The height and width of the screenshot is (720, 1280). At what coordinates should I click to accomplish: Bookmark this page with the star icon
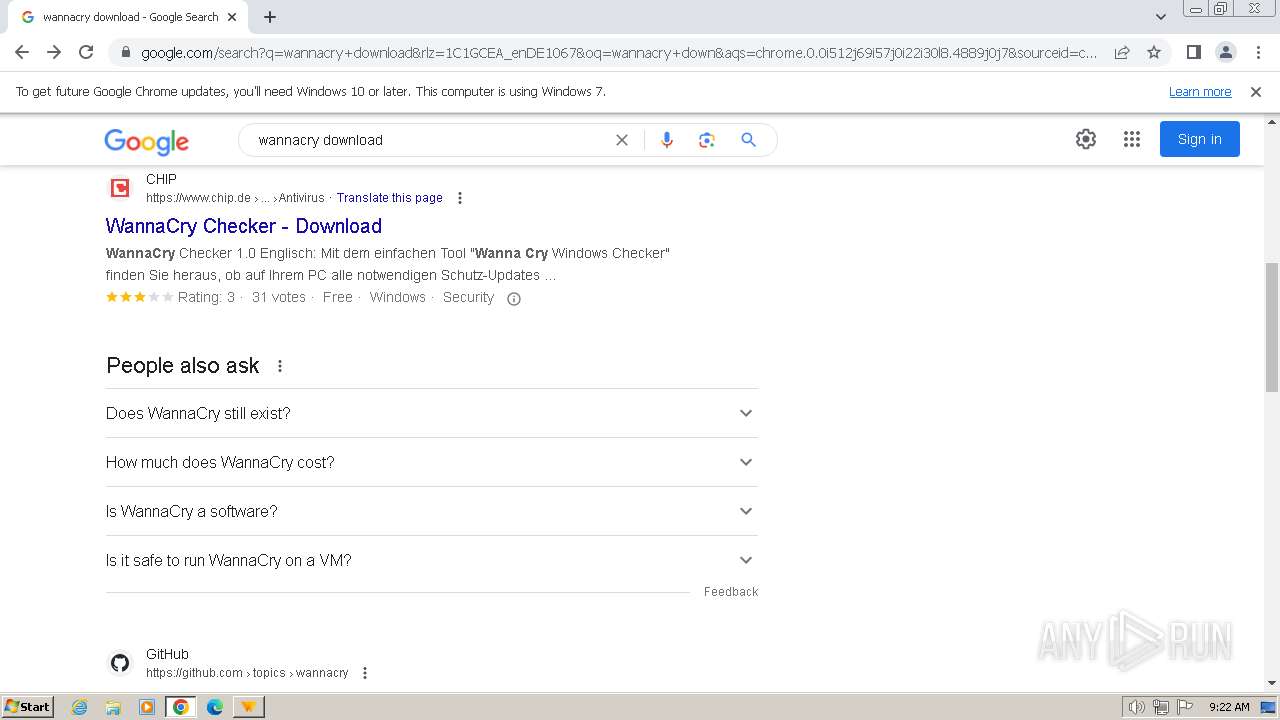[1154, 52]
